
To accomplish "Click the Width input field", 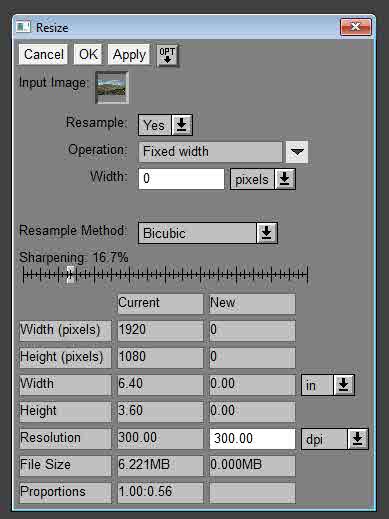I will (x=181, y=179).
